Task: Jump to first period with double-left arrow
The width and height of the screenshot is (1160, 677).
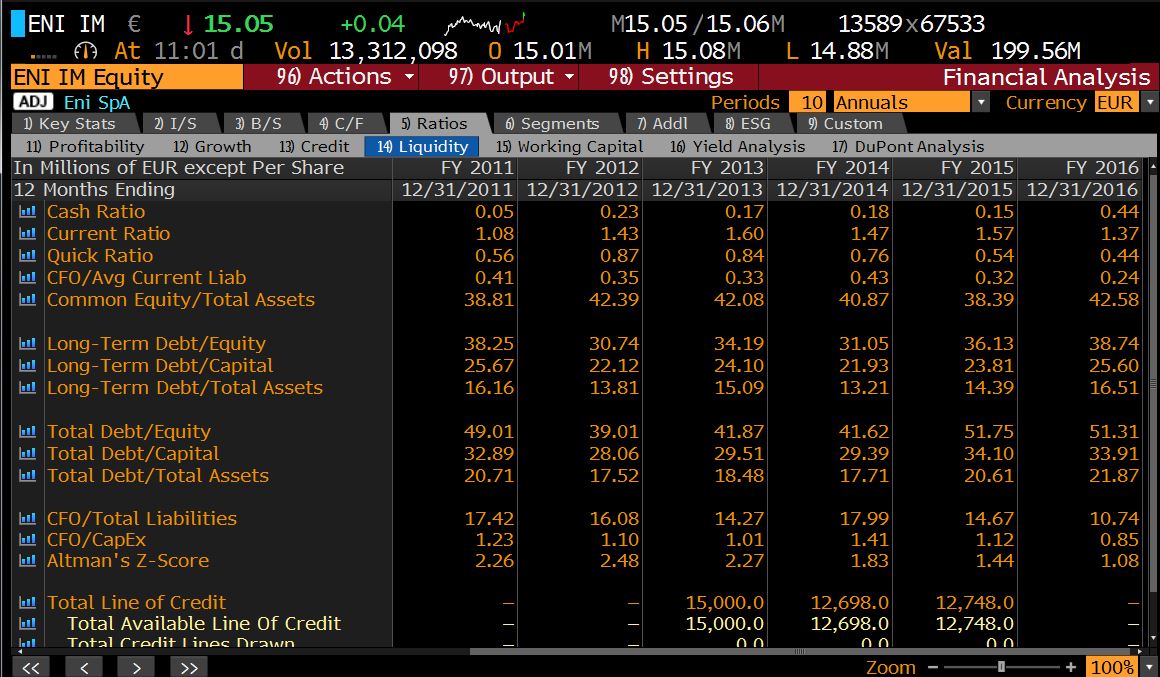Action: (30, 667)
